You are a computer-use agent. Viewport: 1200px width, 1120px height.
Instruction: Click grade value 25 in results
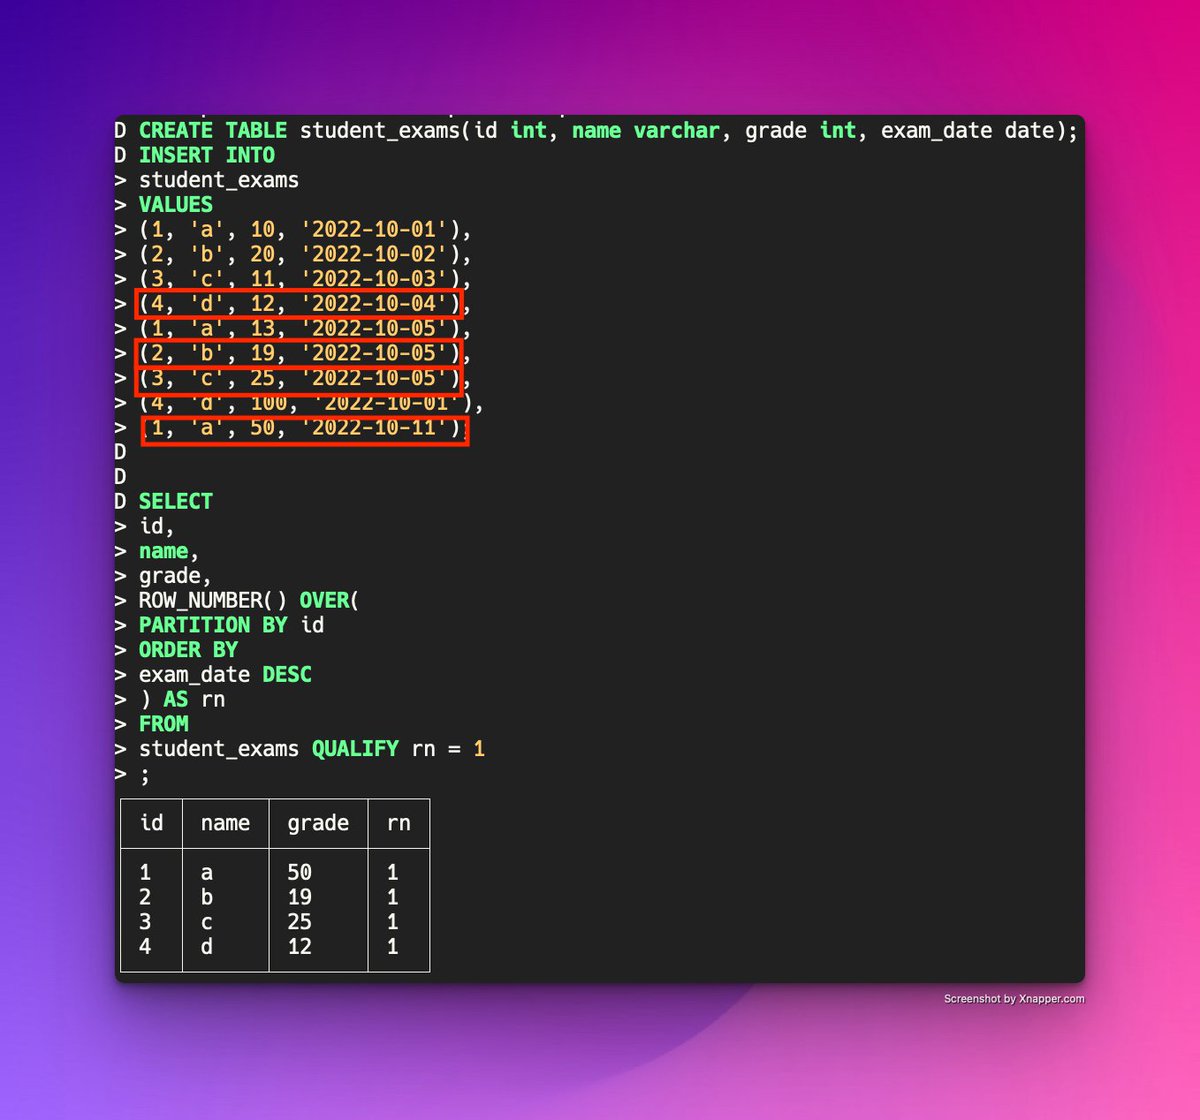click(x=299, y=921)
